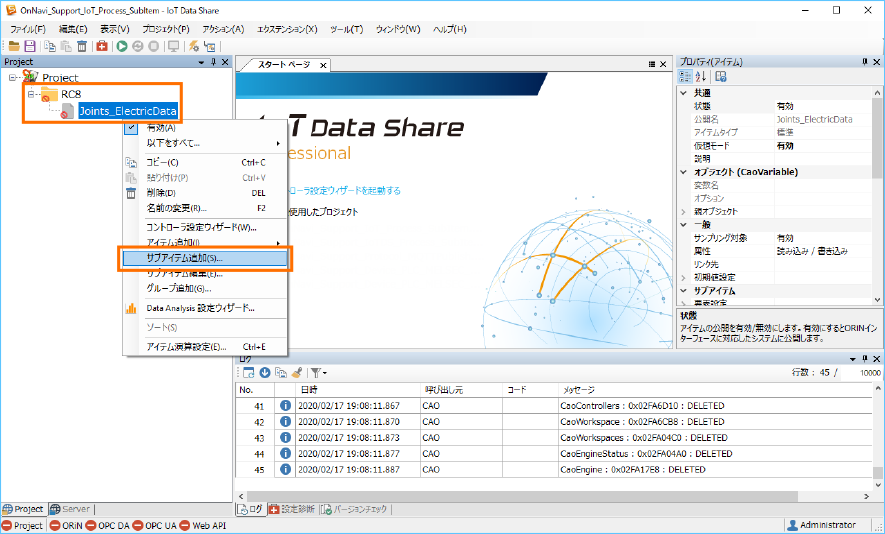
Task: Sort properties alphabetically with the A-Z icon
Action: point(701,77)
